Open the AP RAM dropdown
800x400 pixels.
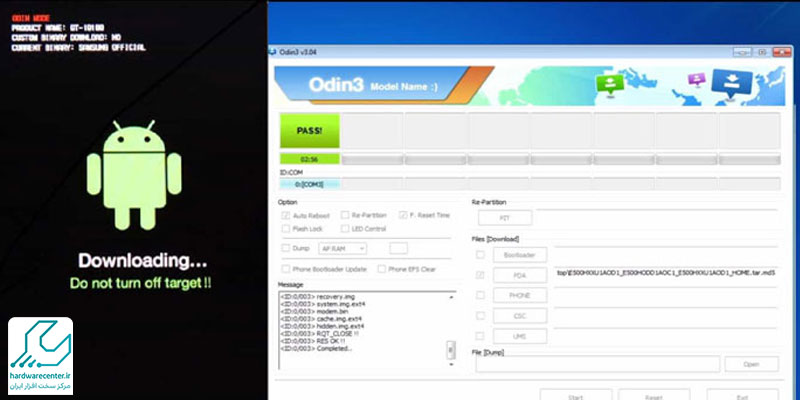click(x=342, y=248)
